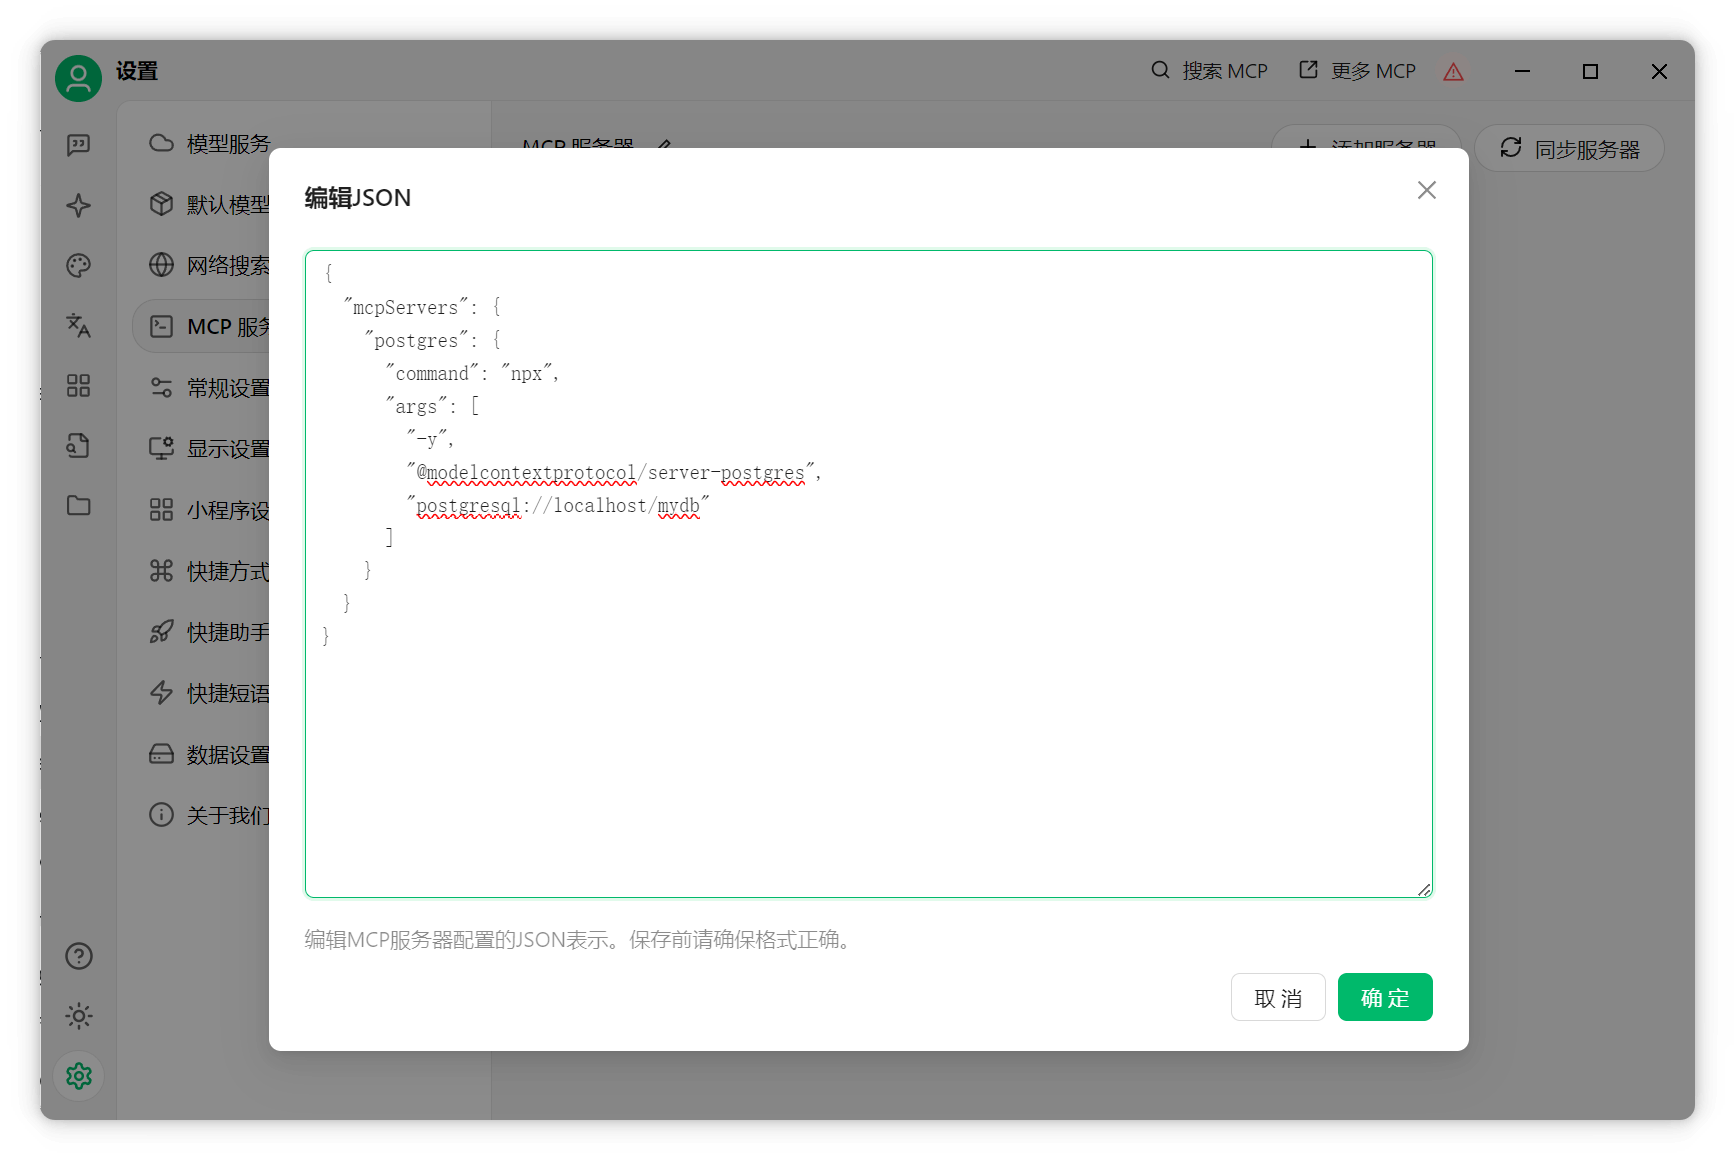The width and height of the screenshot is (1735, 1160).
Task: Click the settings gear icon in sidebar
Action: click(x=78, y=1076)
